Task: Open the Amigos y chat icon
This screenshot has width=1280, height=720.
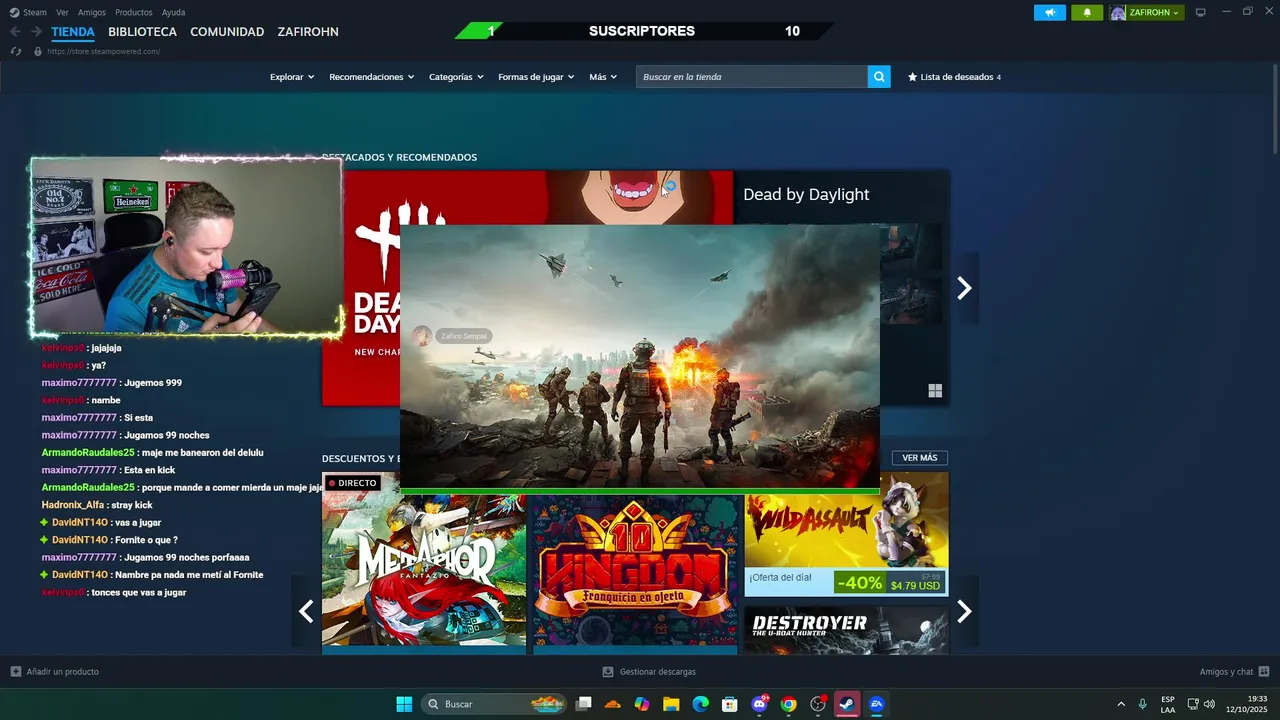Action: [x=1264, y=672]
